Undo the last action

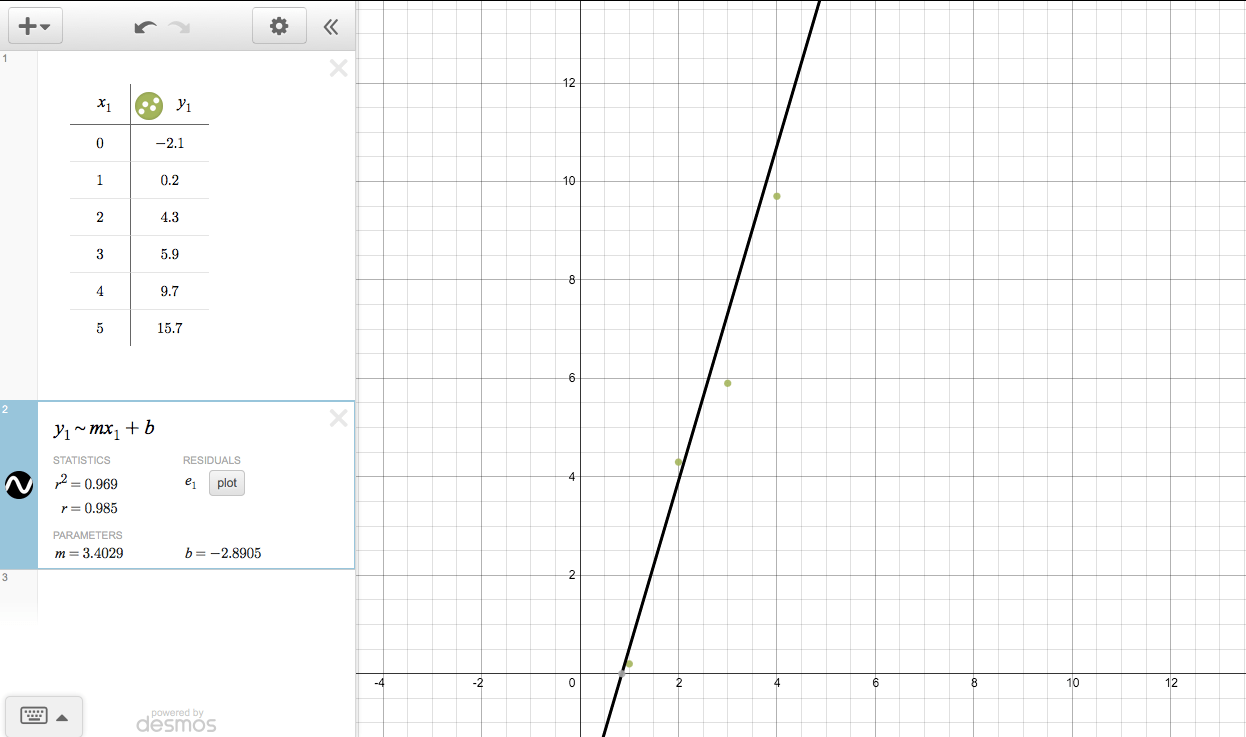[146, 27]
